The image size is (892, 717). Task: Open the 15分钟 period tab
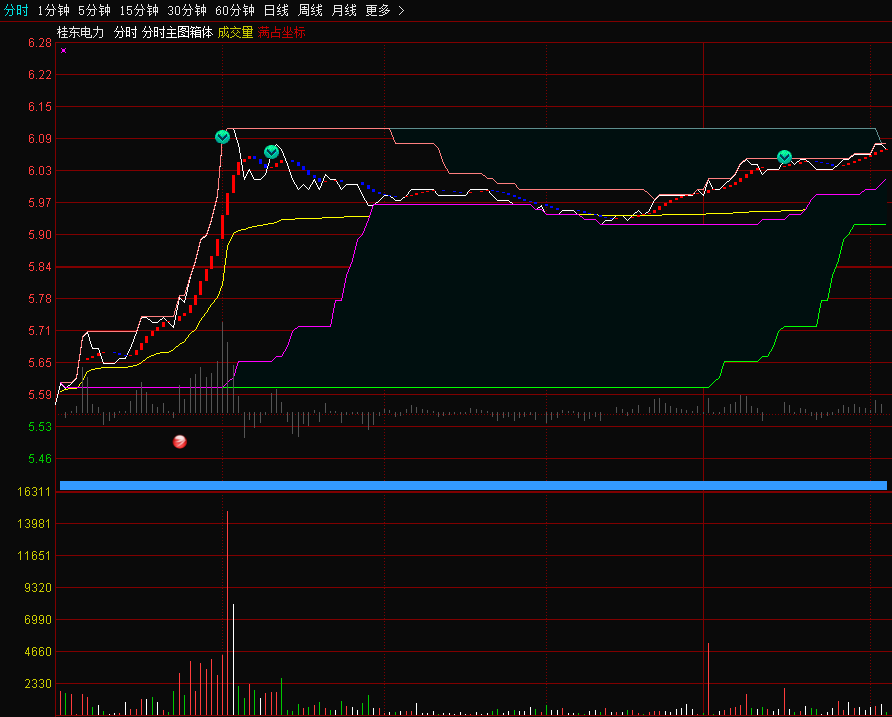(x=139, y=10)
